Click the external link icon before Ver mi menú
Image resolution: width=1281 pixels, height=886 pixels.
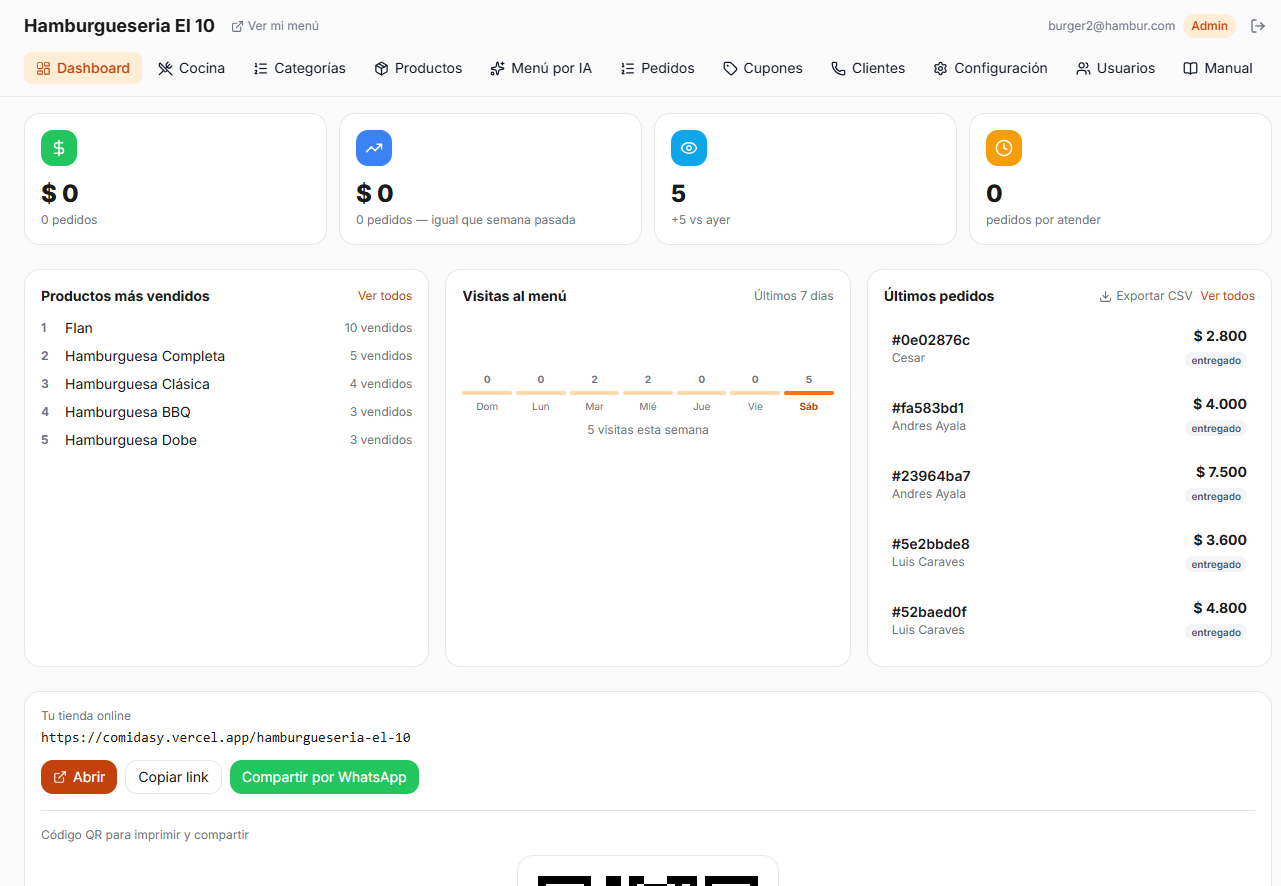pyautogui.click(x=237, y=26)
